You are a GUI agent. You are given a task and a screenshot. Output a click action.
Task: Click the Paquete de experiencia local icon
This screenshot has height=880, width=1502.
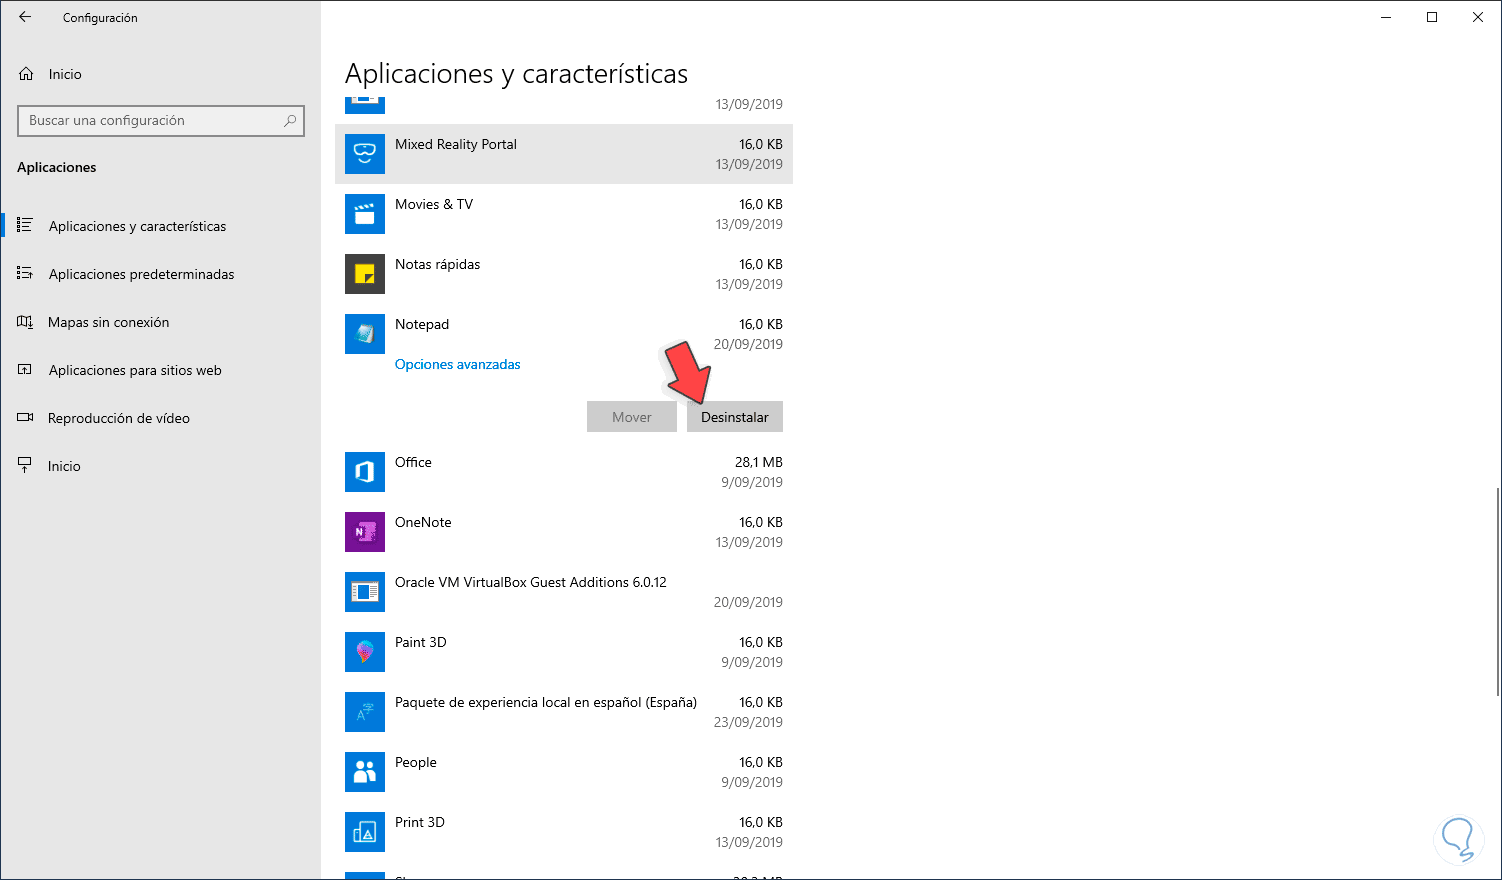coord(365,712)
